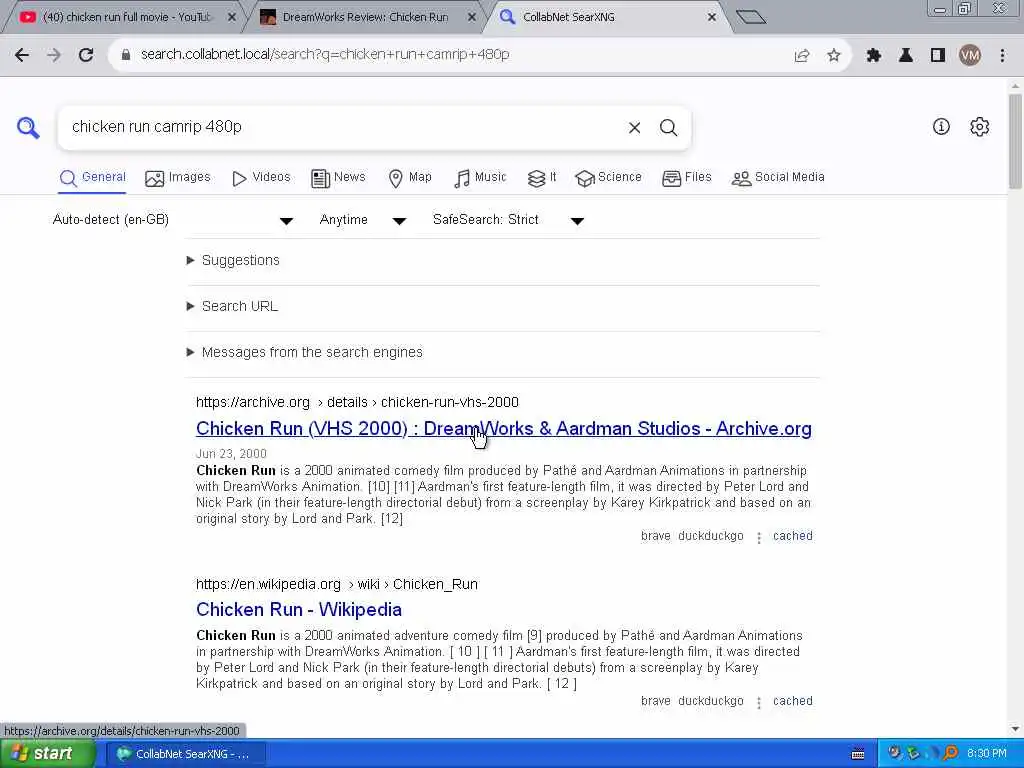Open cached version of Wikipedia result

[793, 701]
